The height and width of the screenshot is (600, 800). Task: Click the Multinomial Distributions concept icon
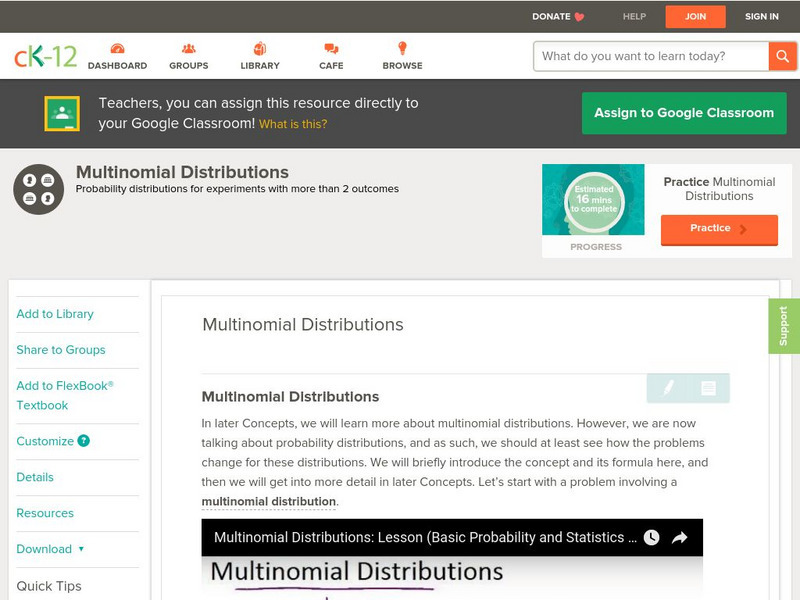(x=38, y=189)
